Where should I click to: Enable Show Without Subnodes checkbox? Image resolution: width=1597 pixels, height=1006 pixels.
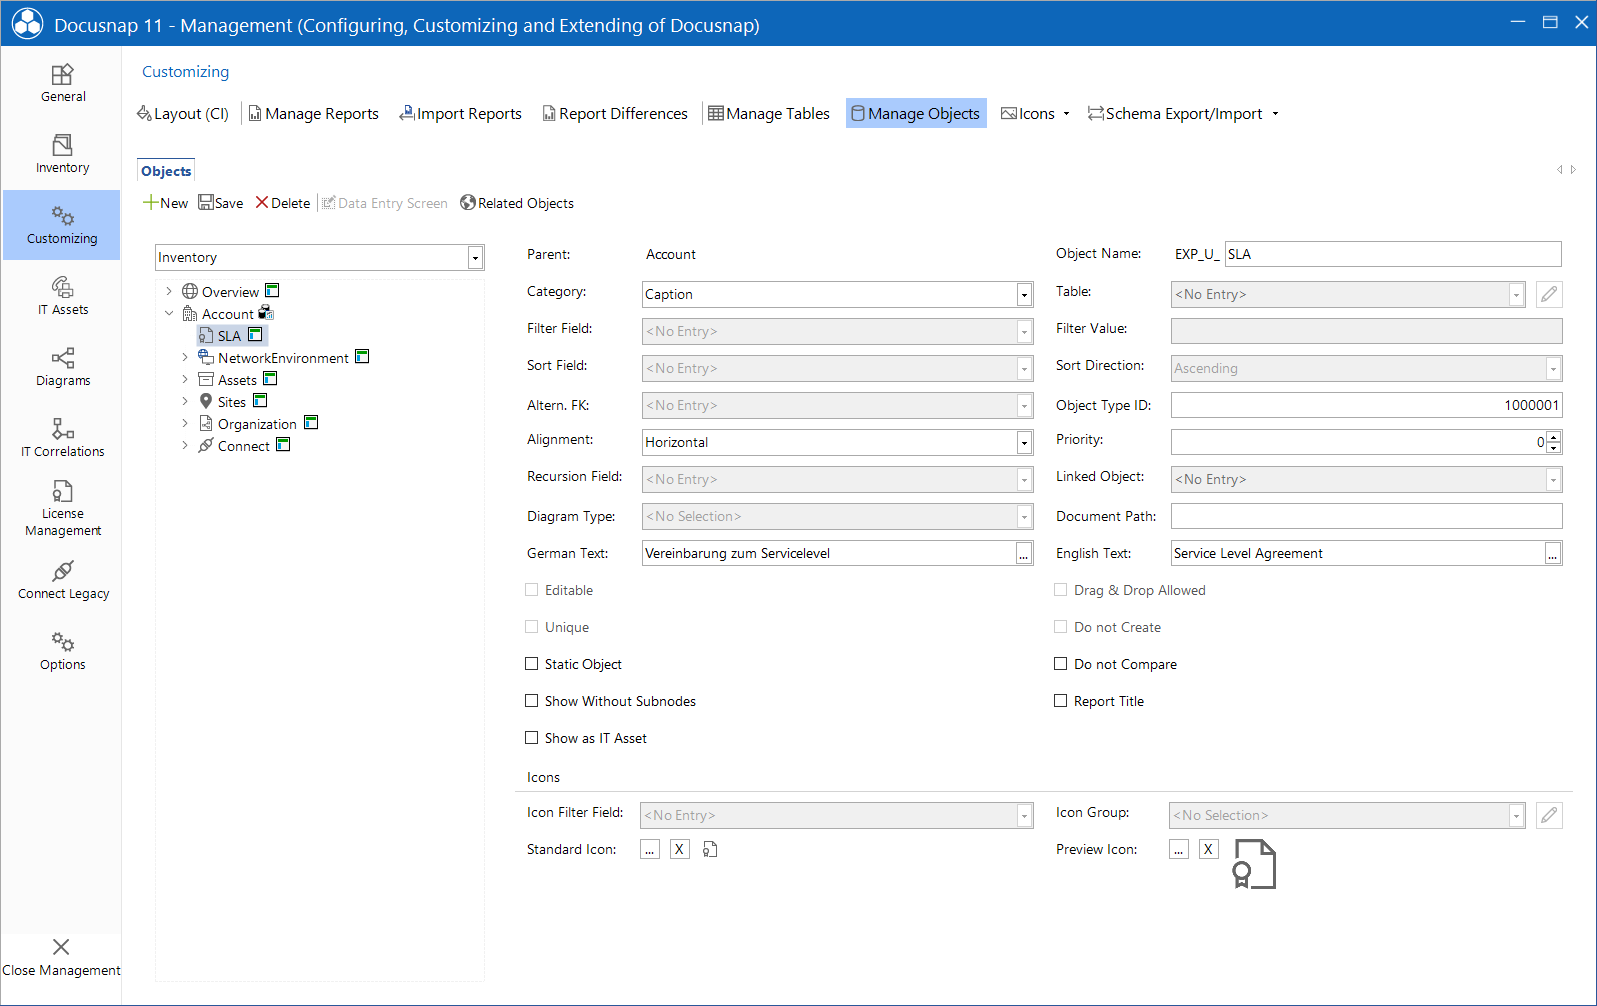(532, 701)
